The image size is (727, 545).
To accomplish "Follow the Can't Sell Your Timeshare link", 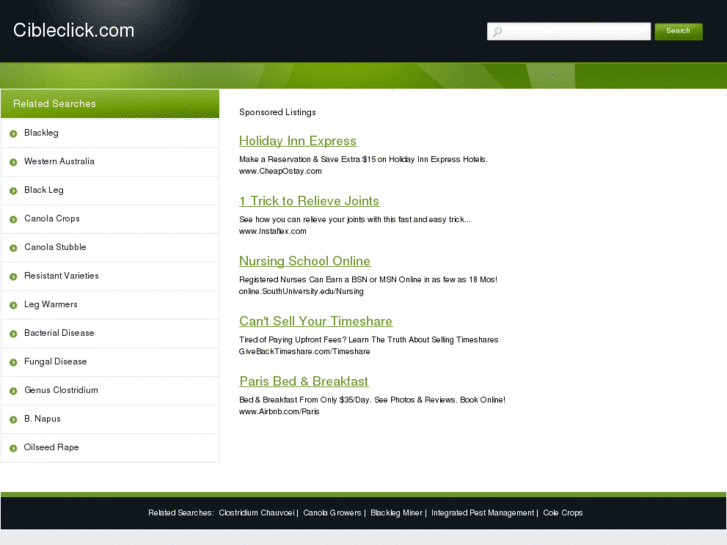I will [316, 321].
